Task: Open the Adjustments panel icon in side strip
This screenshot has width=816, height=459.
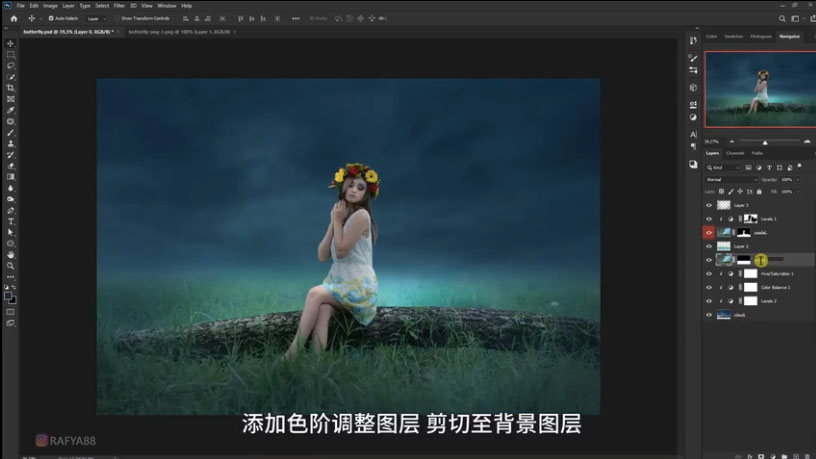Action: (693, 117)
